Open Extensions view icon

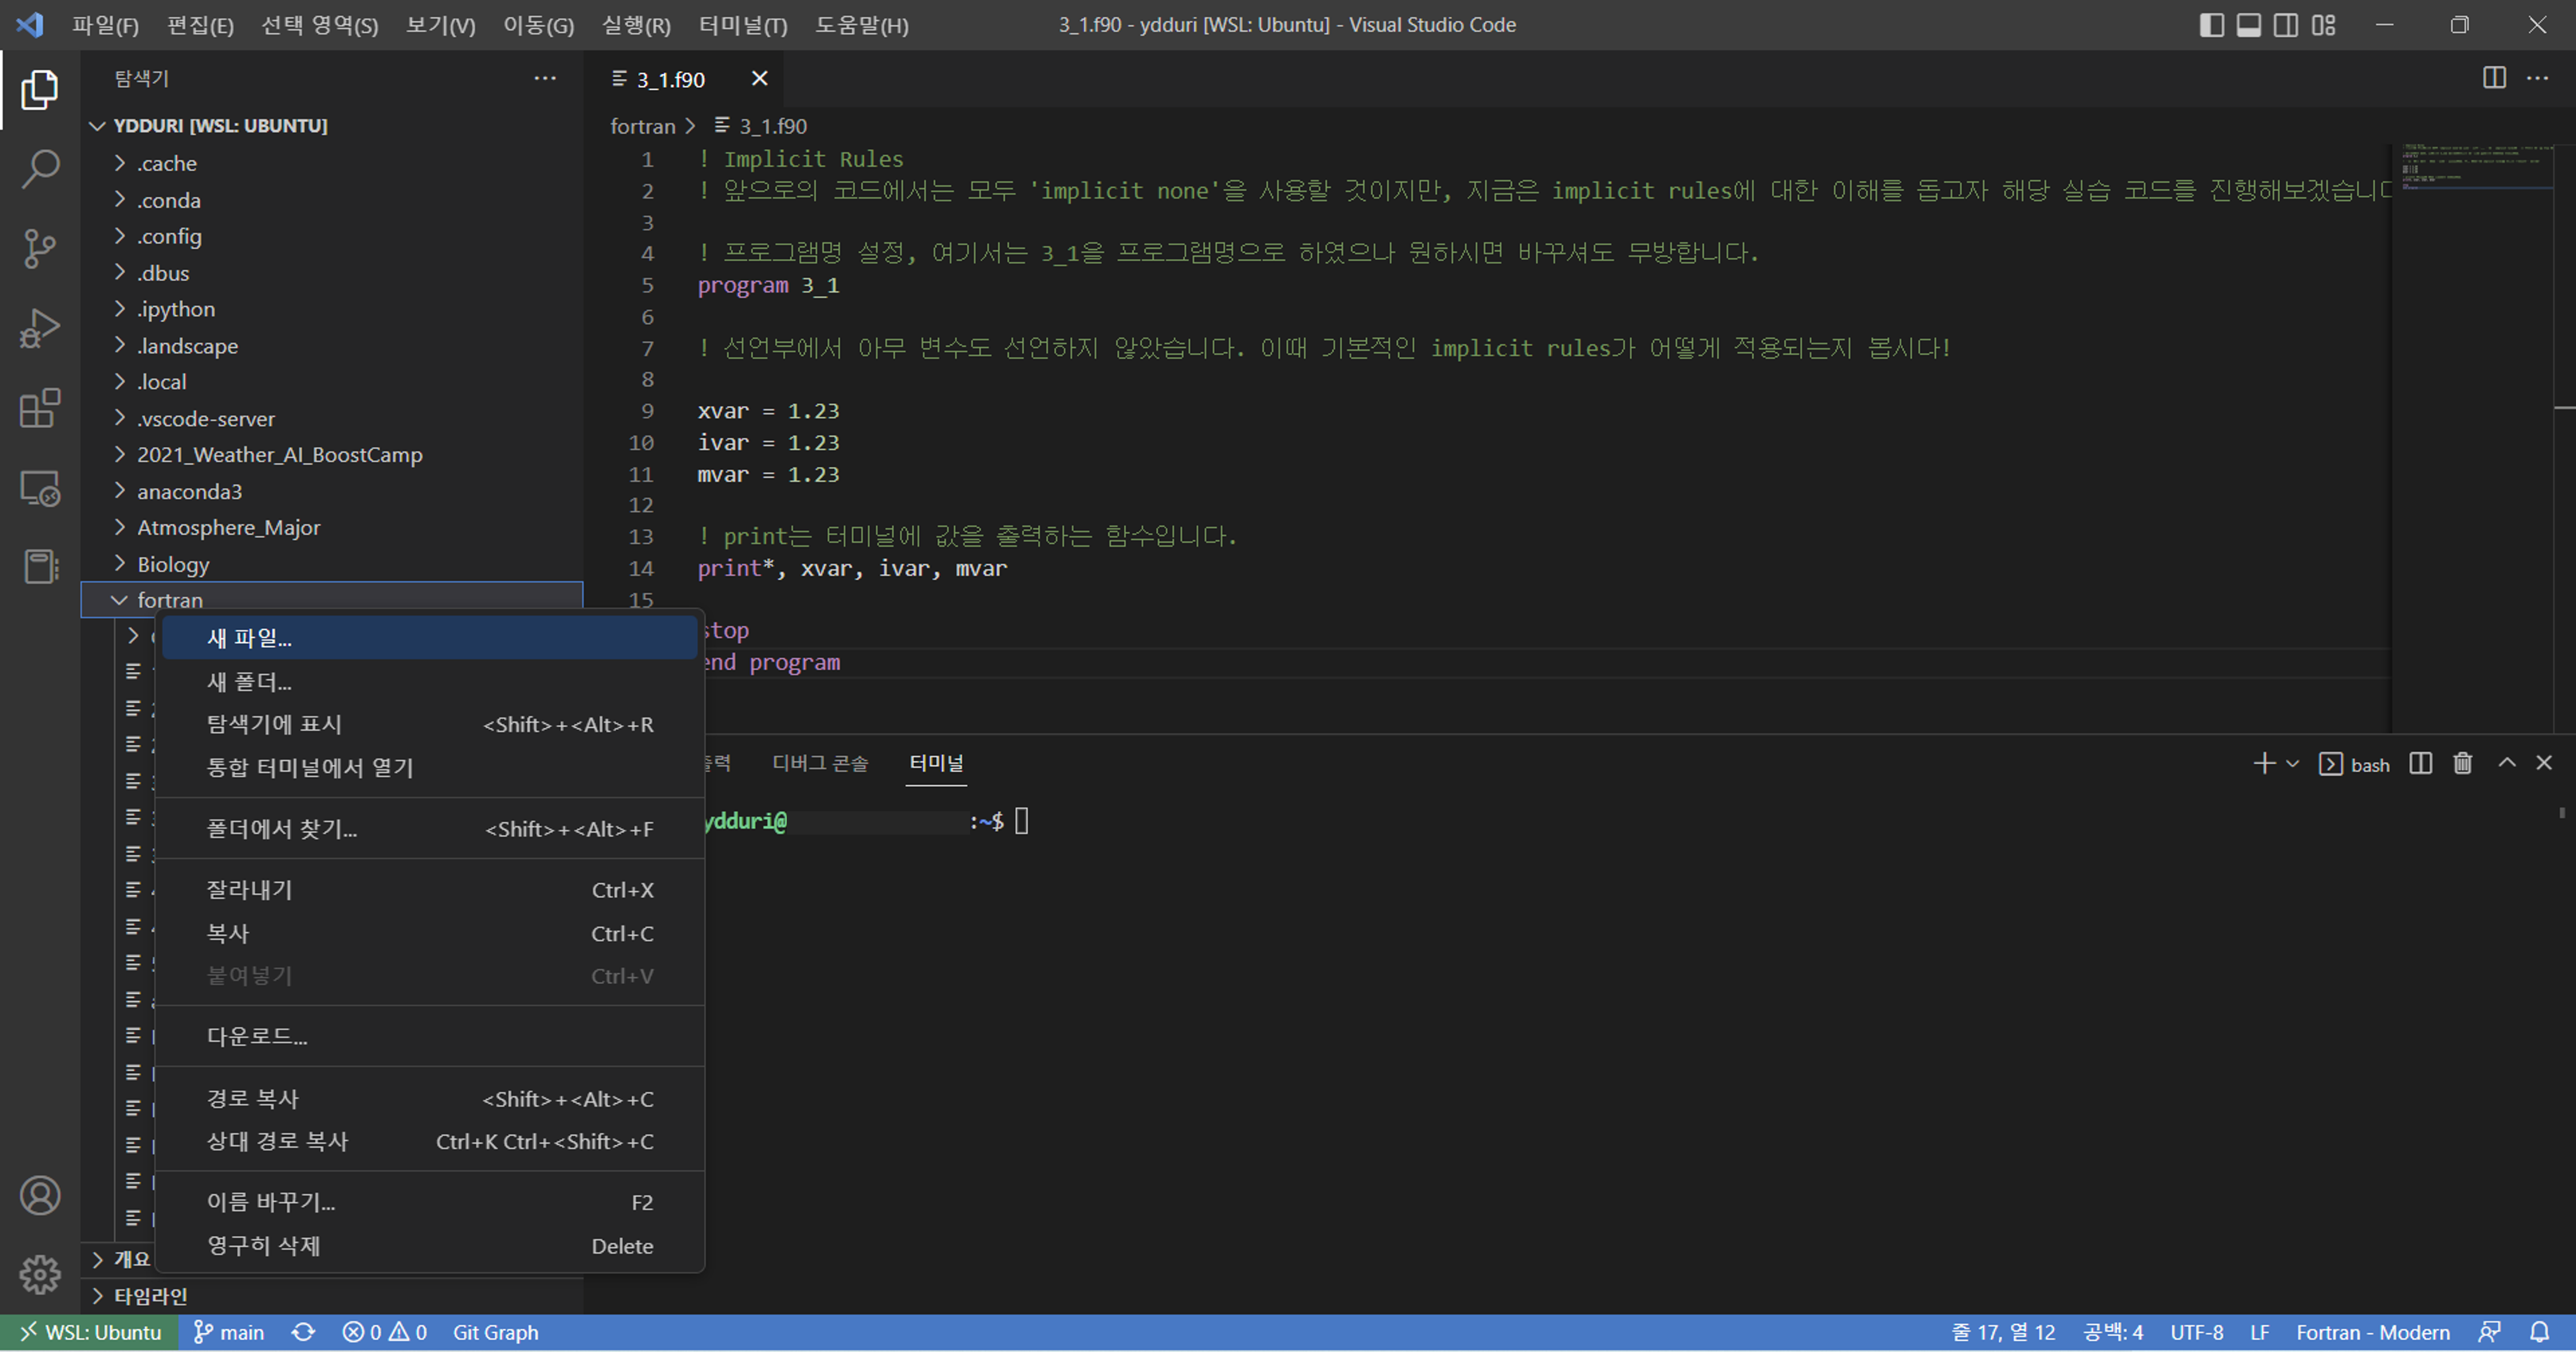[x=40, y=408]
